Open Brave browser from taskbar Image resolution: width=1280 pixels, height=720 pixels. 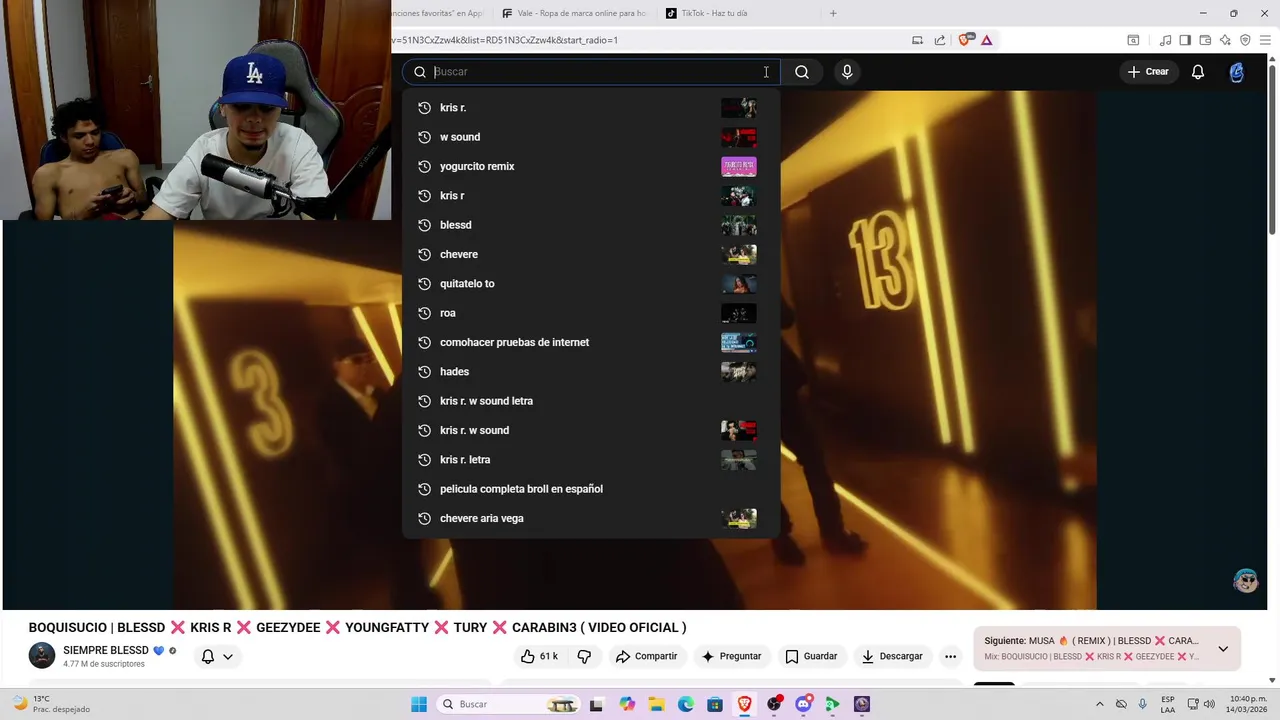(744, 704)
